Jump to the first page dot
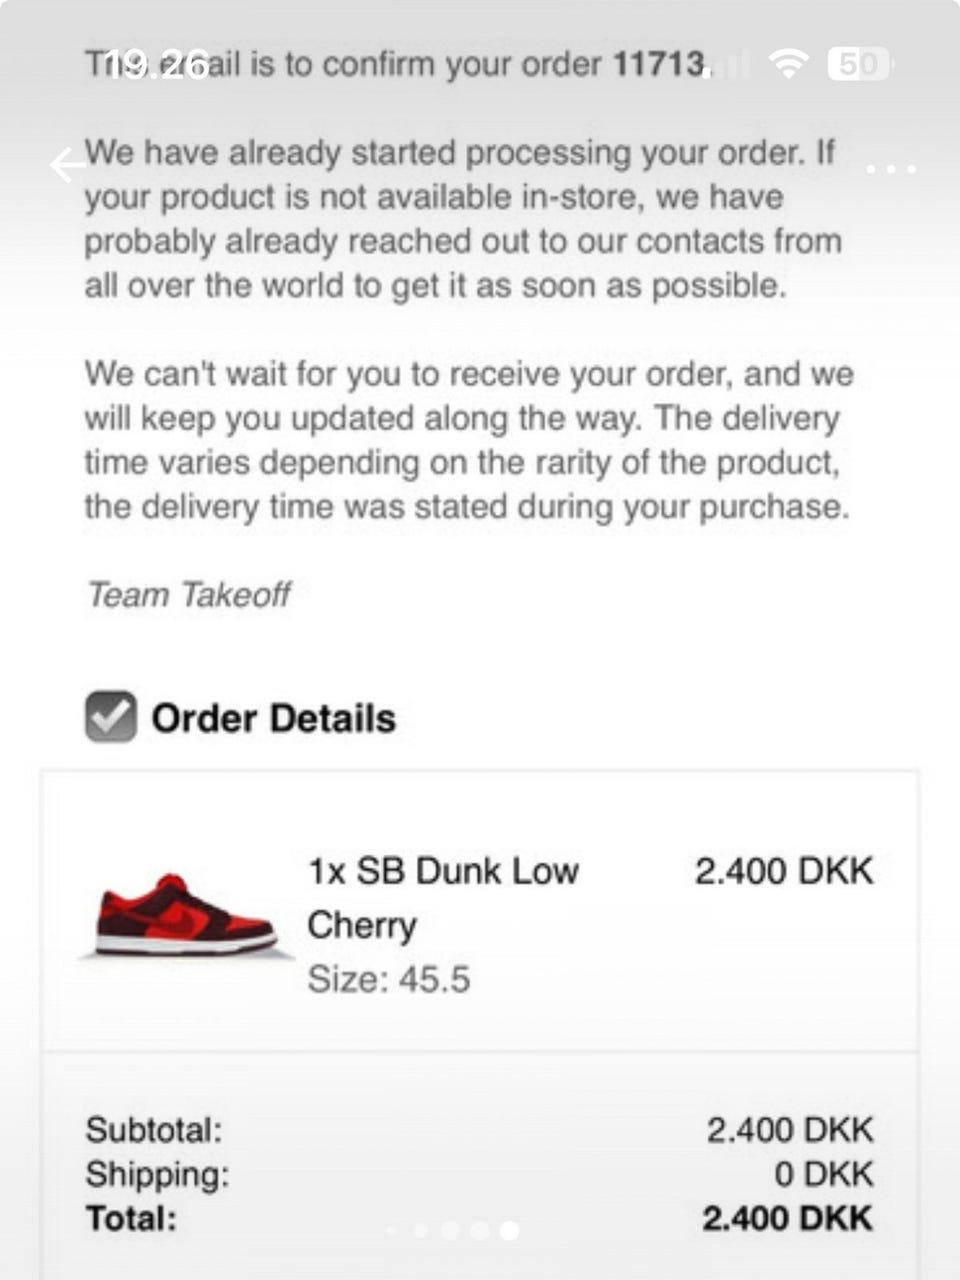 [392, 1231]
